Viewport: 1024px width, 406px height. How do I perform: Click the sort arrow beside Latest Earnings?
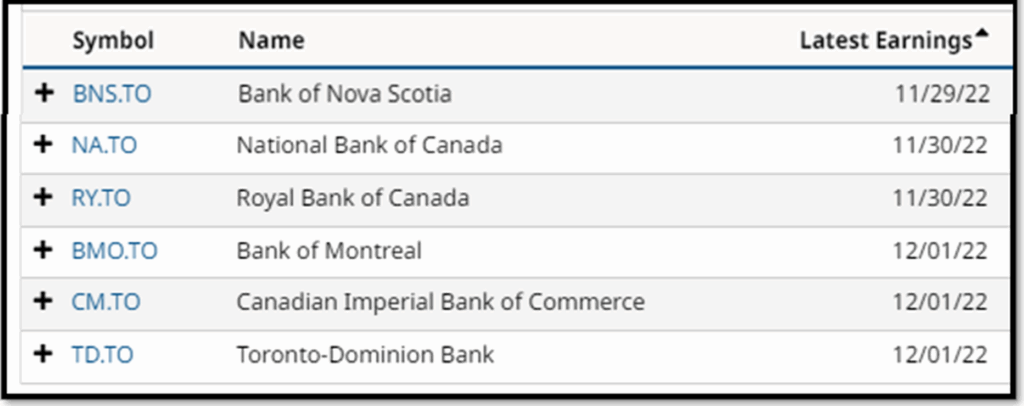pyautogui.click(x=982, y=36)
